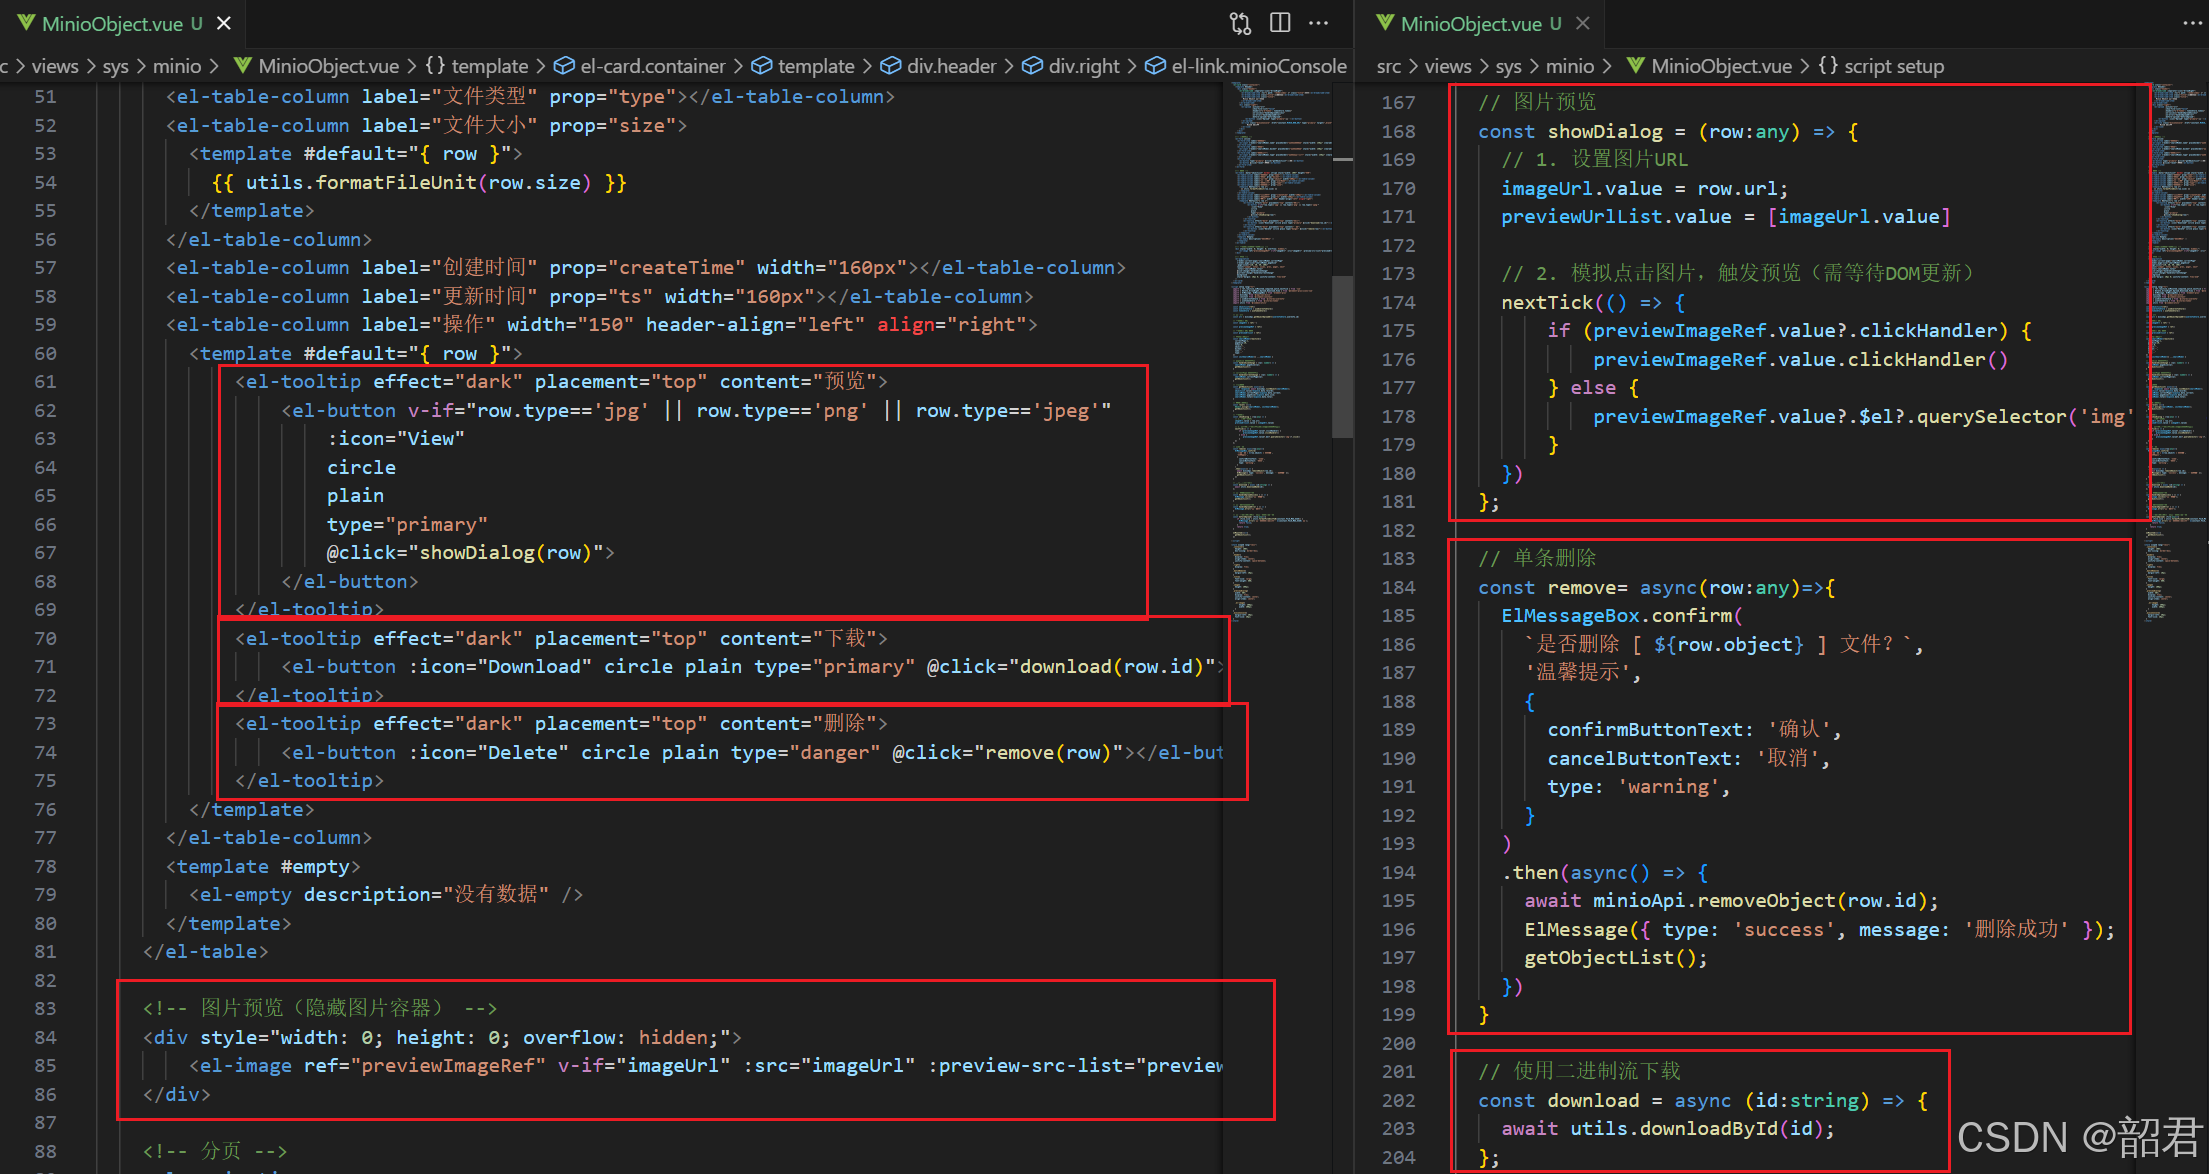This screenshot has width=2209, height=1174.
Task: Click the left editor vertical scrollbar thumb
Action: pyautogui.click(x=1343, y=355)
